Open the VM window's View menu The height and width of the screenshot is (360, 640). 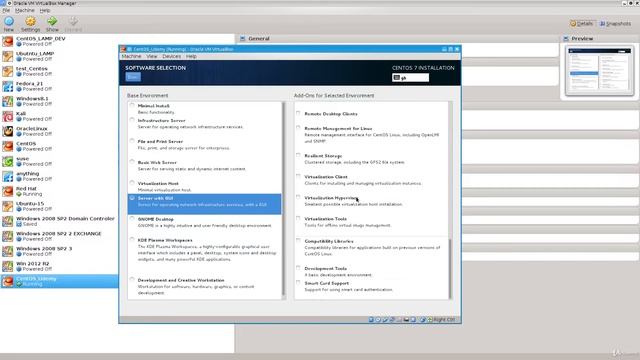pos(152,56)
